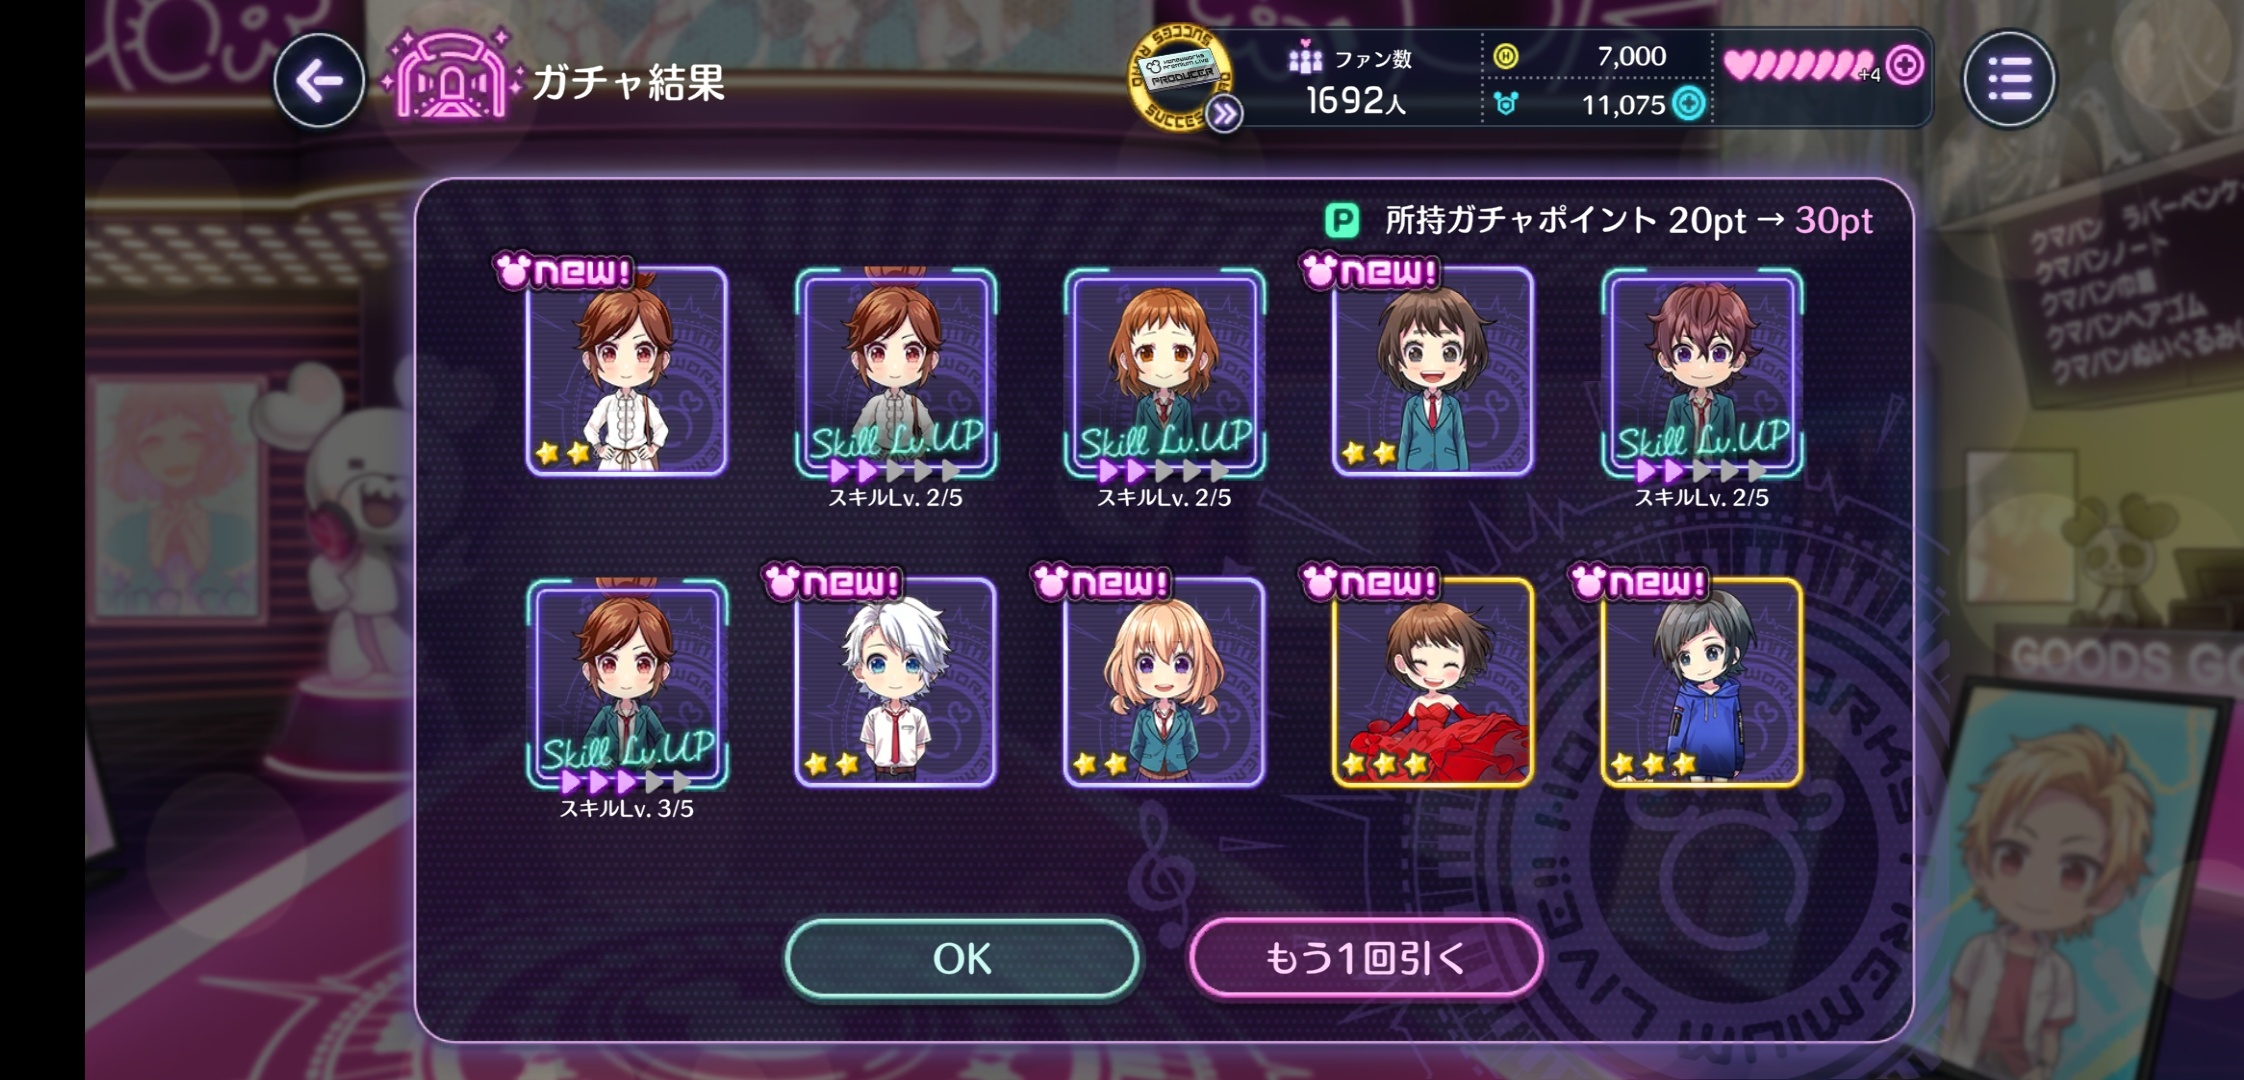Select the Skill Lv. 3/5 character card
Viewport: 2244px width, 1080px height.
click(x=627, y=684)
